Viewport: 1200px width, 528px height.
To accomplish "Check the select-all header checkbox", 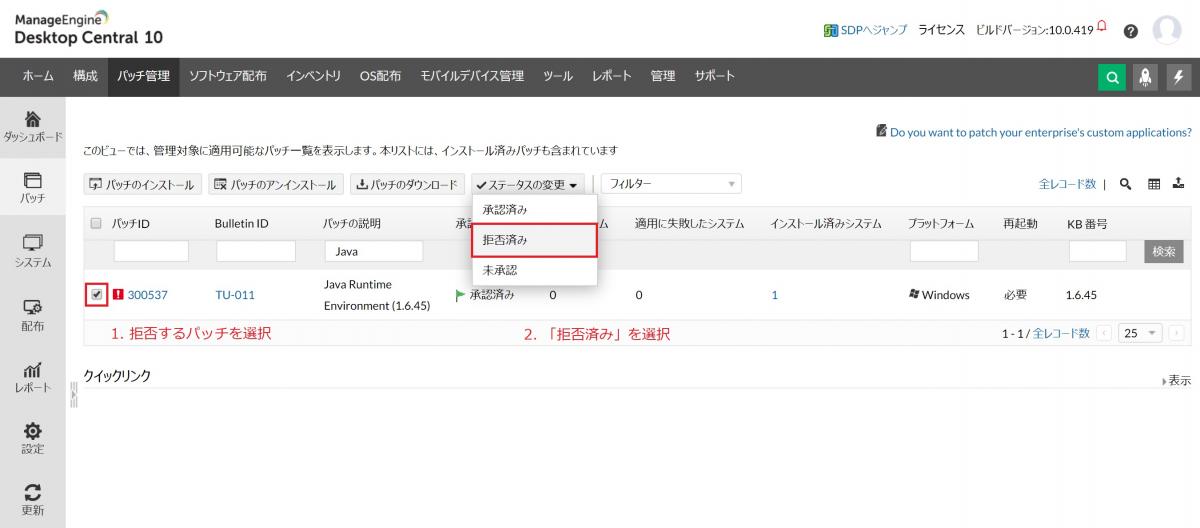I will [96, 223].
